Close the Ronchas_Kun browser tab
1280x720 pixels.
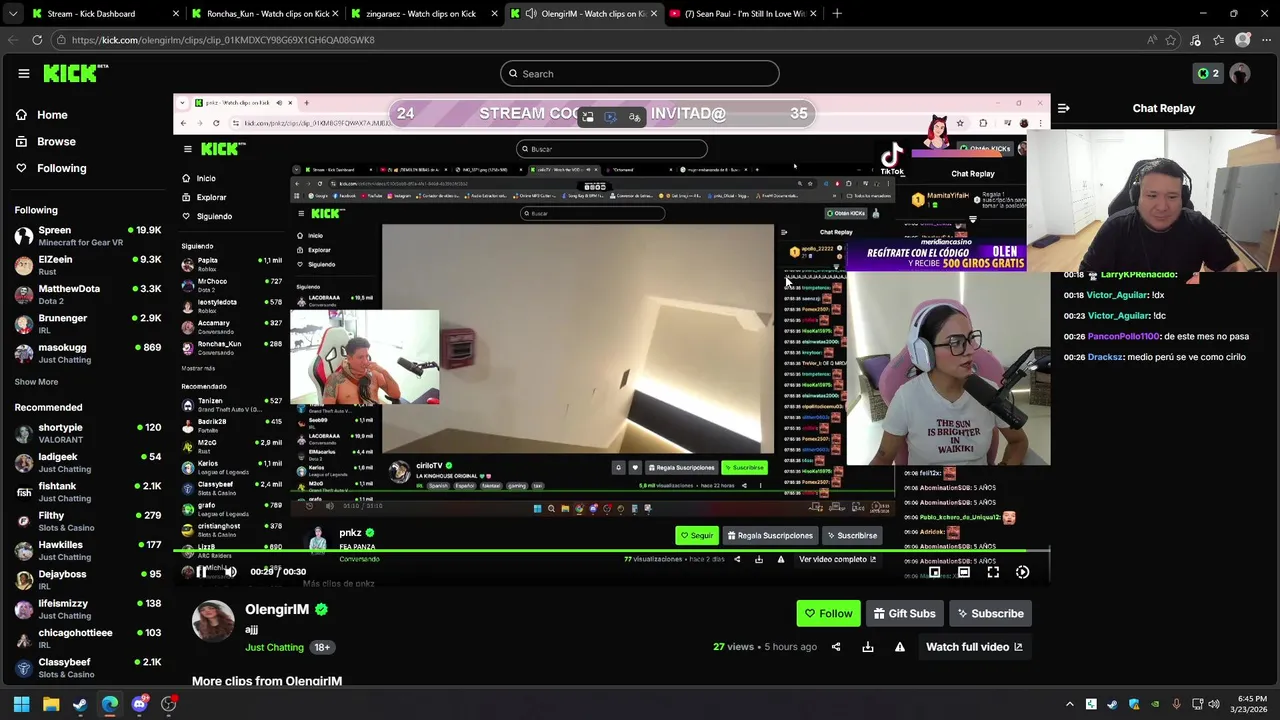(x=335, y=14)
